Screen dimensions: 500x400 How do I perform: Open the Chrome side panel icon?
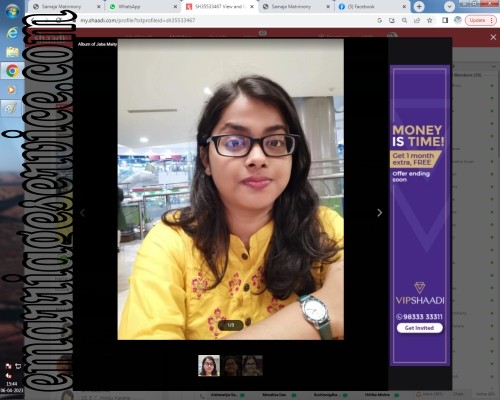click(x=445, y=20)
